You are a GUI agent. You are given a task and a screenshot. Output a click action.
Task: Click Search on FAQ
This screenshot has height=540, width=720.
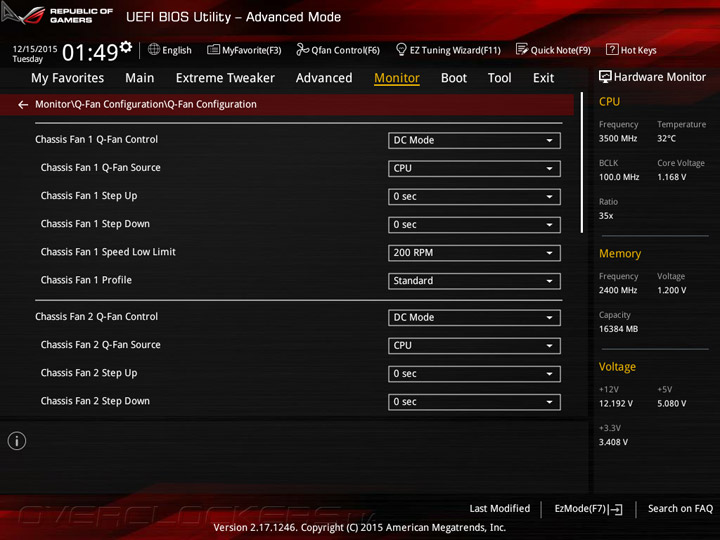pos(680,508)
